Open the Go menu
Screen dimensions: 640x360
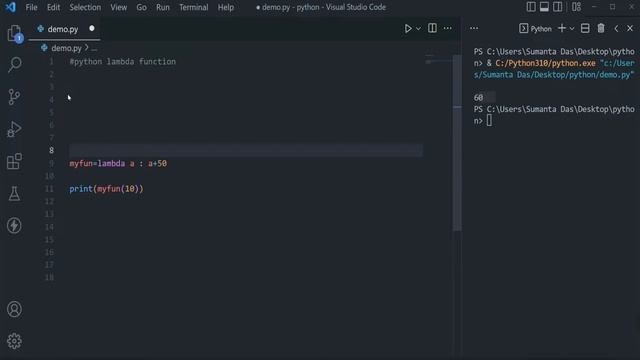point(141,7)
